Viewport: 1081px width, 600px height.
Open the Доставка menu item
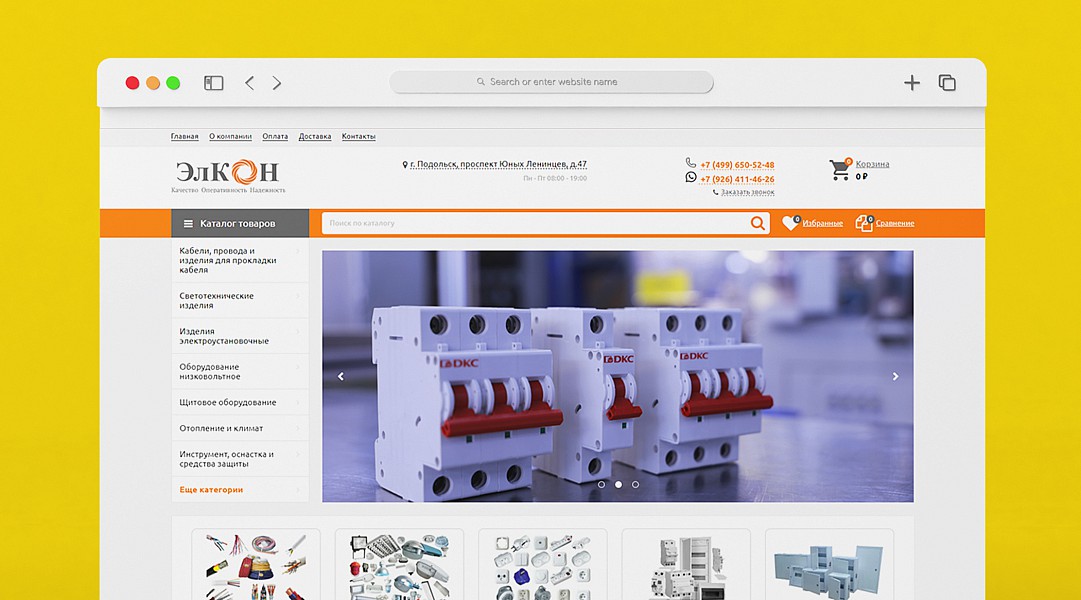[x=315, y=137]
